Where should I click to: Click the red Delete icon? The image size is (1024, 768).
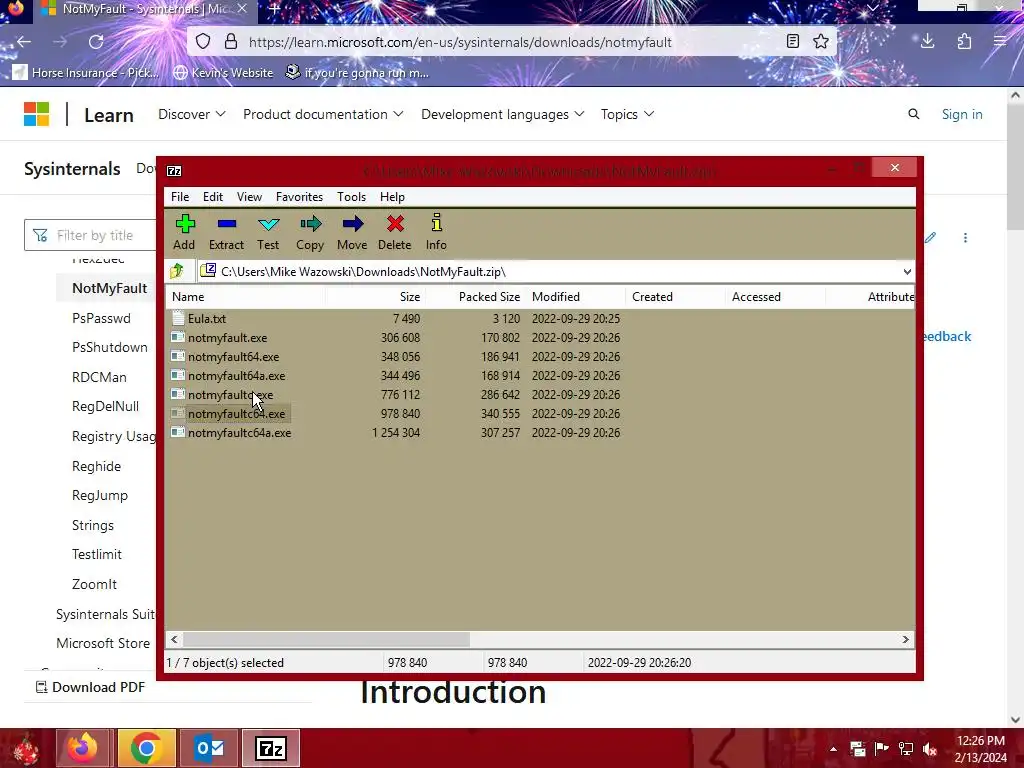(x=394, y=232)
